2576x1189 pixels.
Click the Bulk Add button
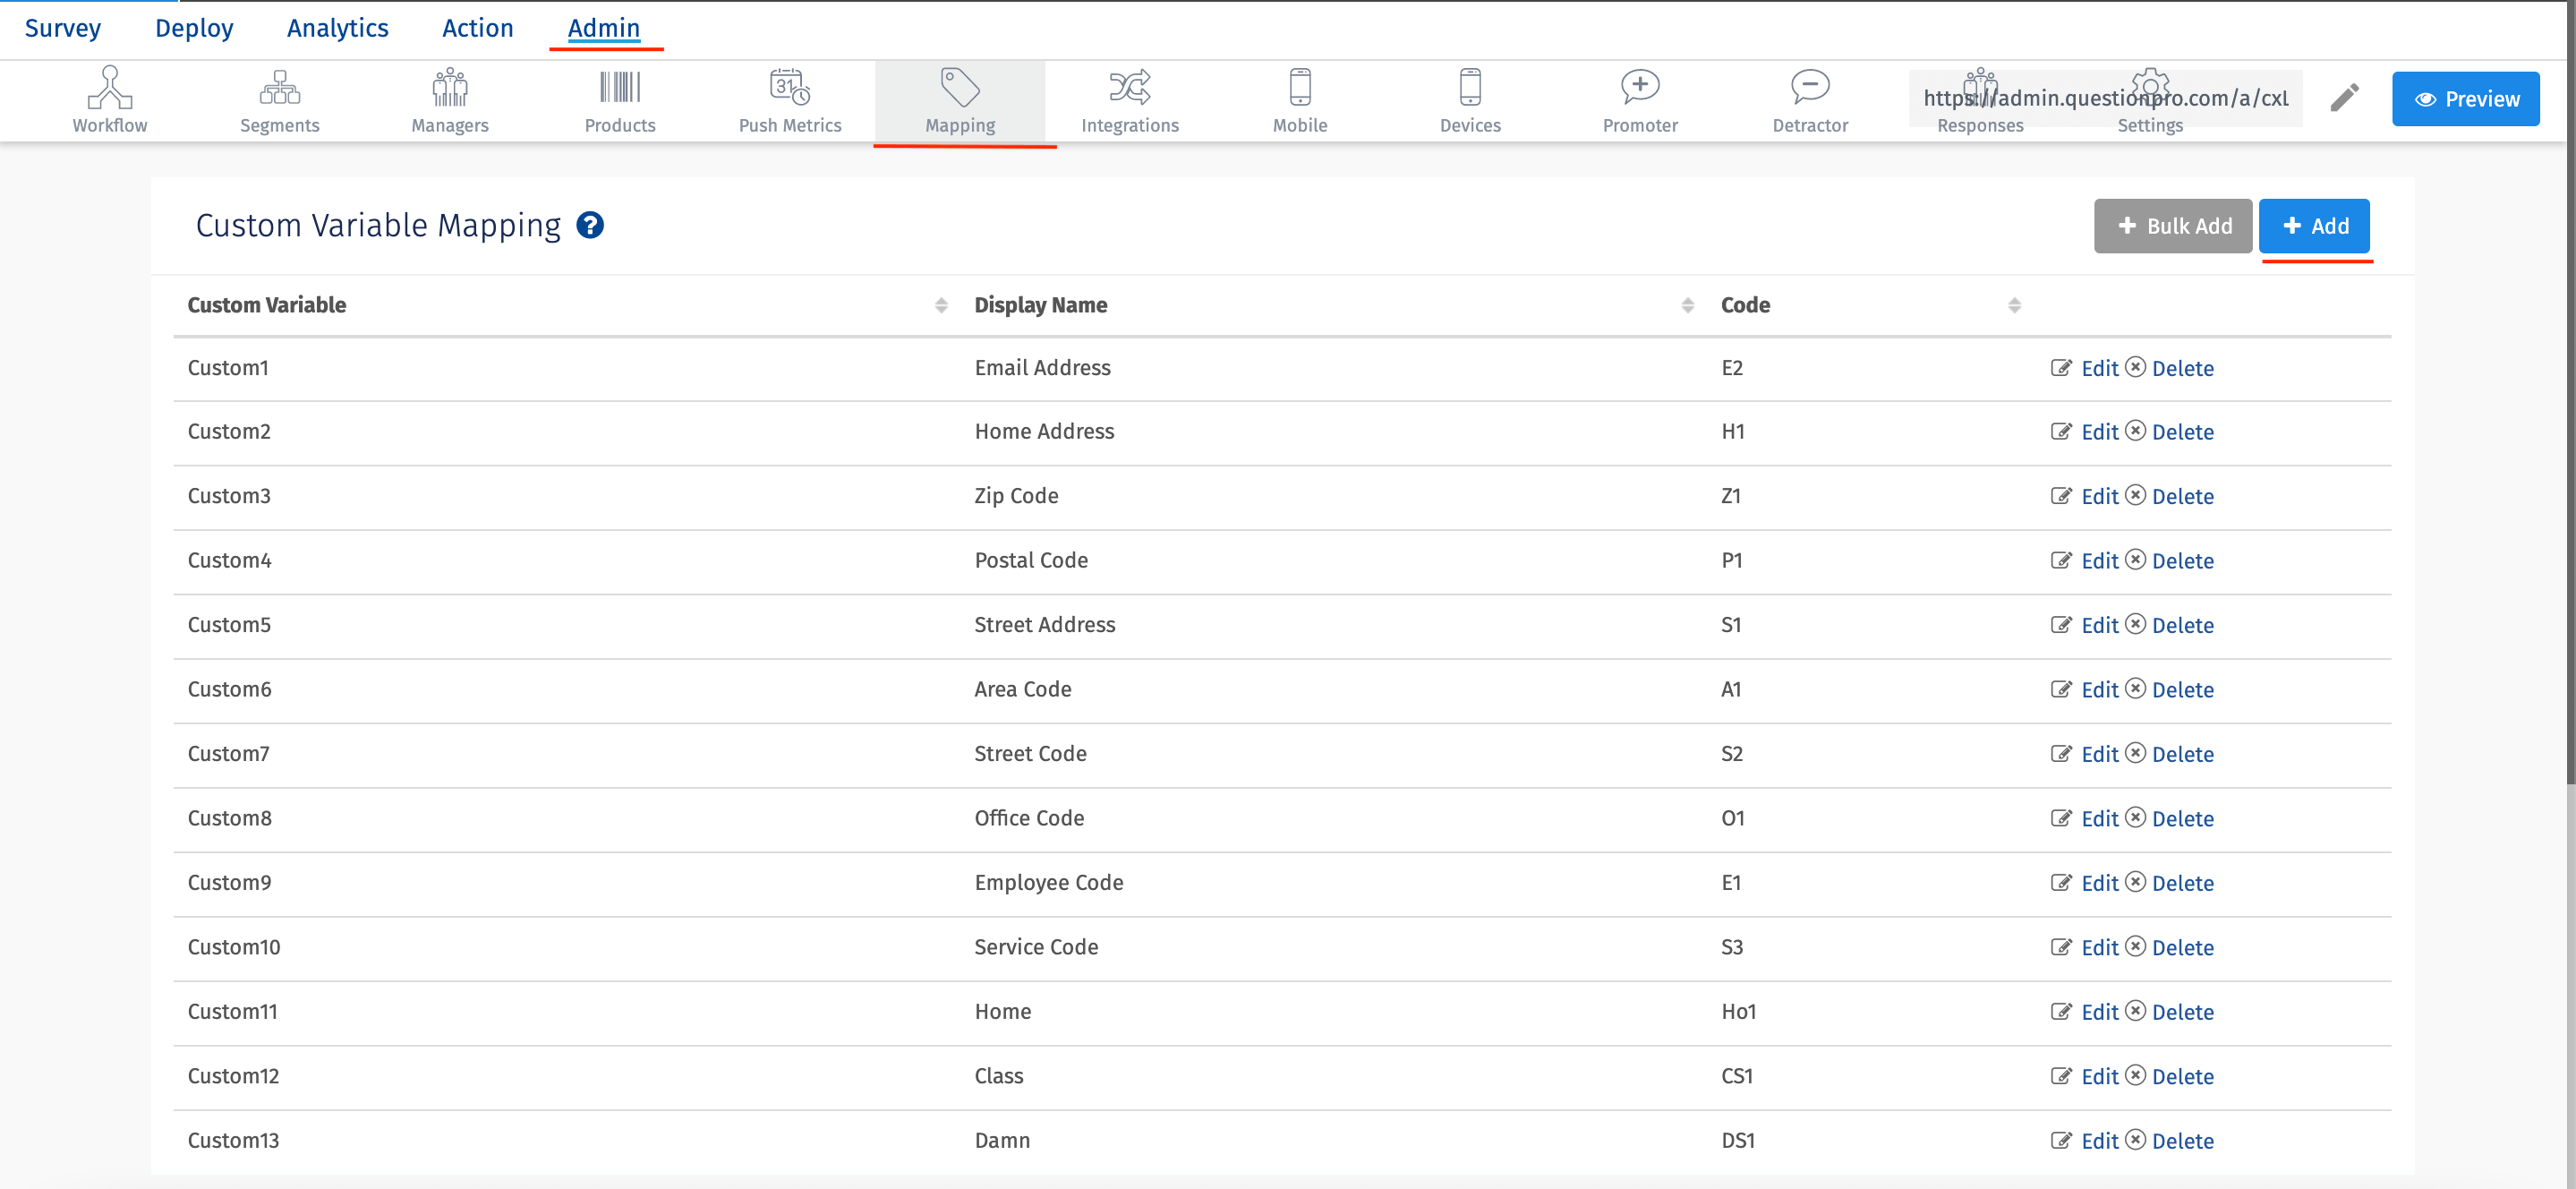tap(2172, 226)
